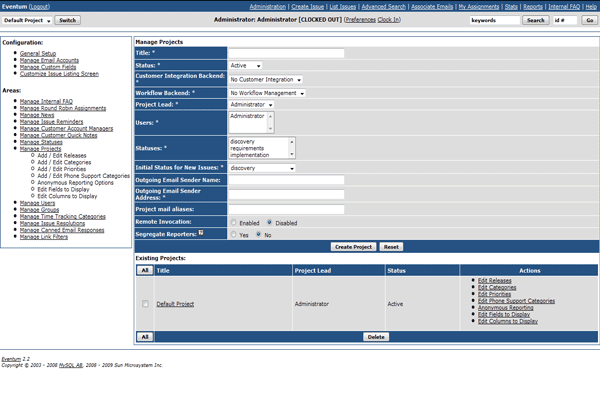This screenshot has width=600, height=400.
Task: Open the Administration menu link
Action: (267, 7)
